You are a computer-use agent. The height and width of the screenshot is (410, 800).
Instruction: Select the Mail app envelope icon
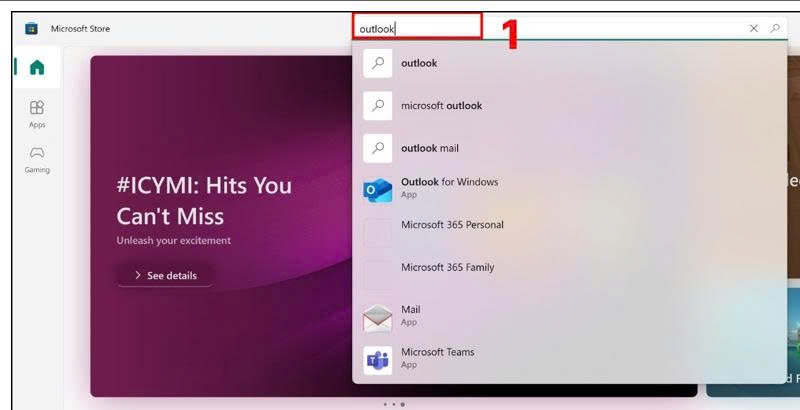(x=378, y=318)
